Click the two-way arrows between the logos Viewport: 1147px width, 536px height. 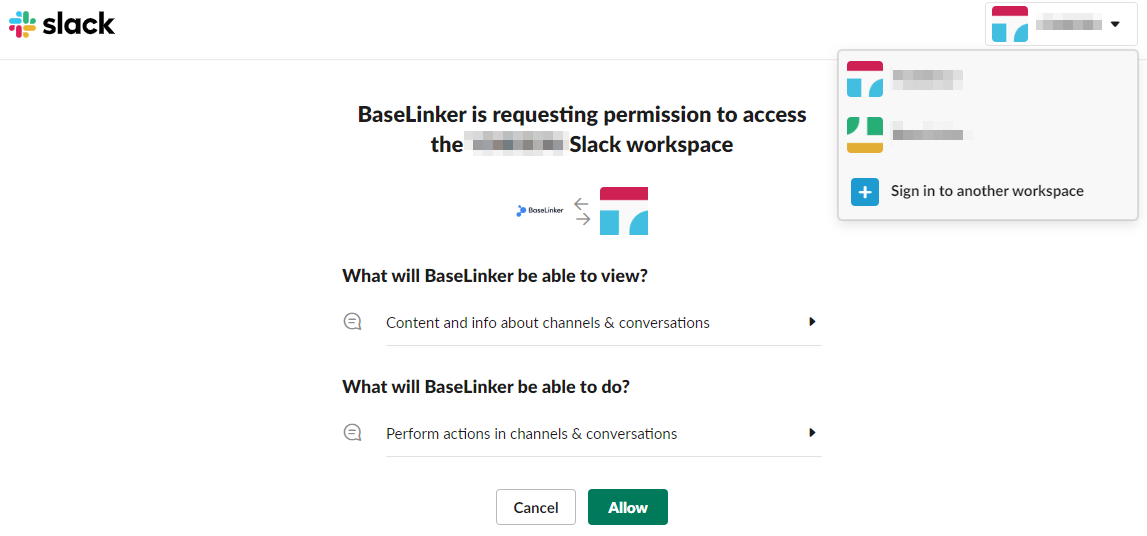tap(582, 210)
